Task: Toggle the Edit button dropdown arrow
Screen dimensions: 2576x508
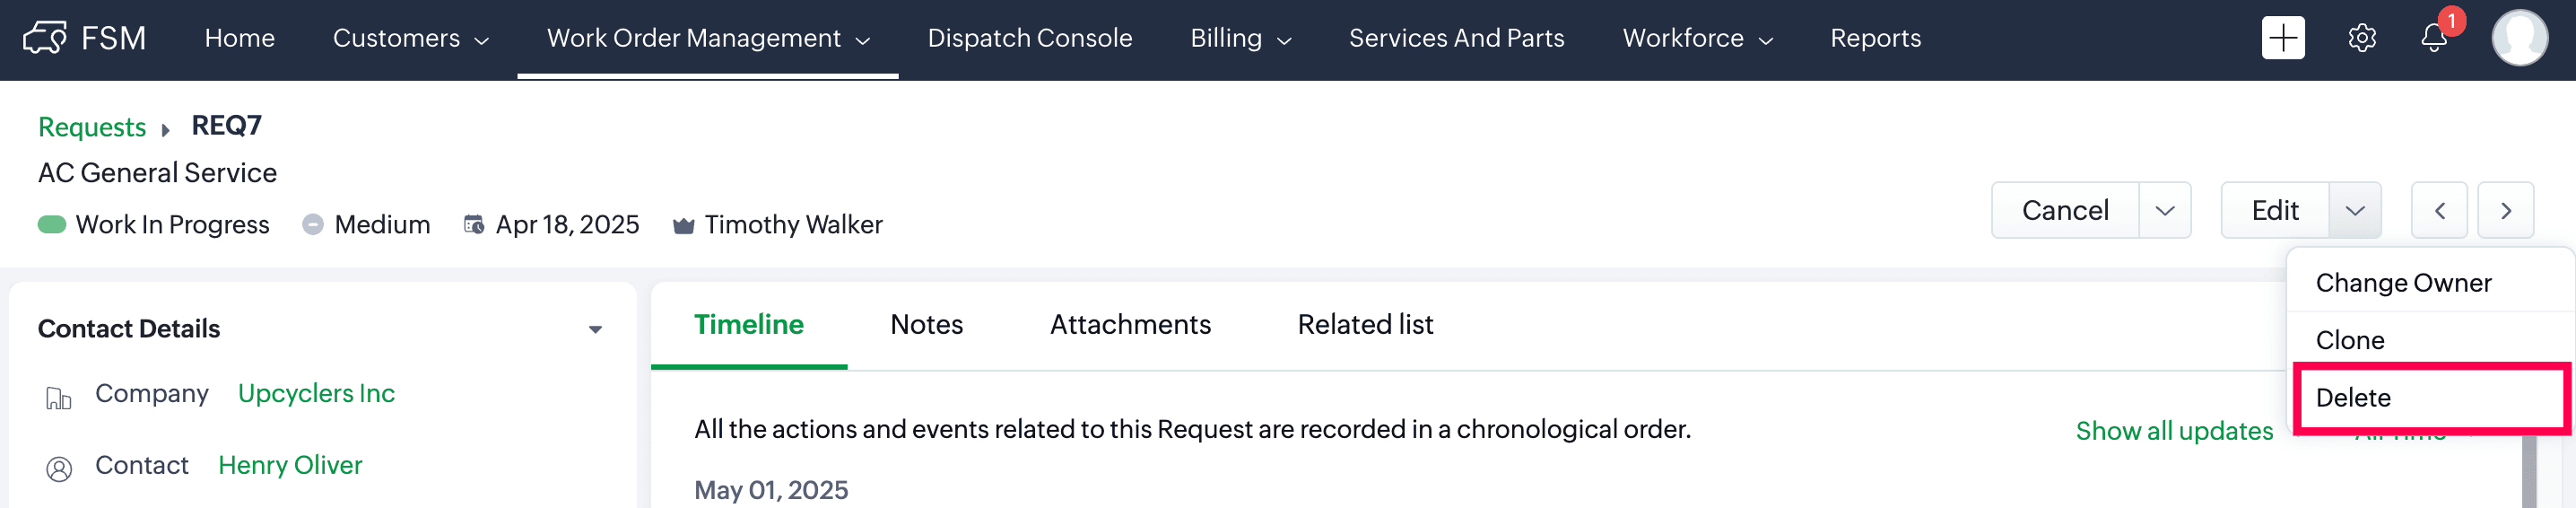Action: point(2355,210)
